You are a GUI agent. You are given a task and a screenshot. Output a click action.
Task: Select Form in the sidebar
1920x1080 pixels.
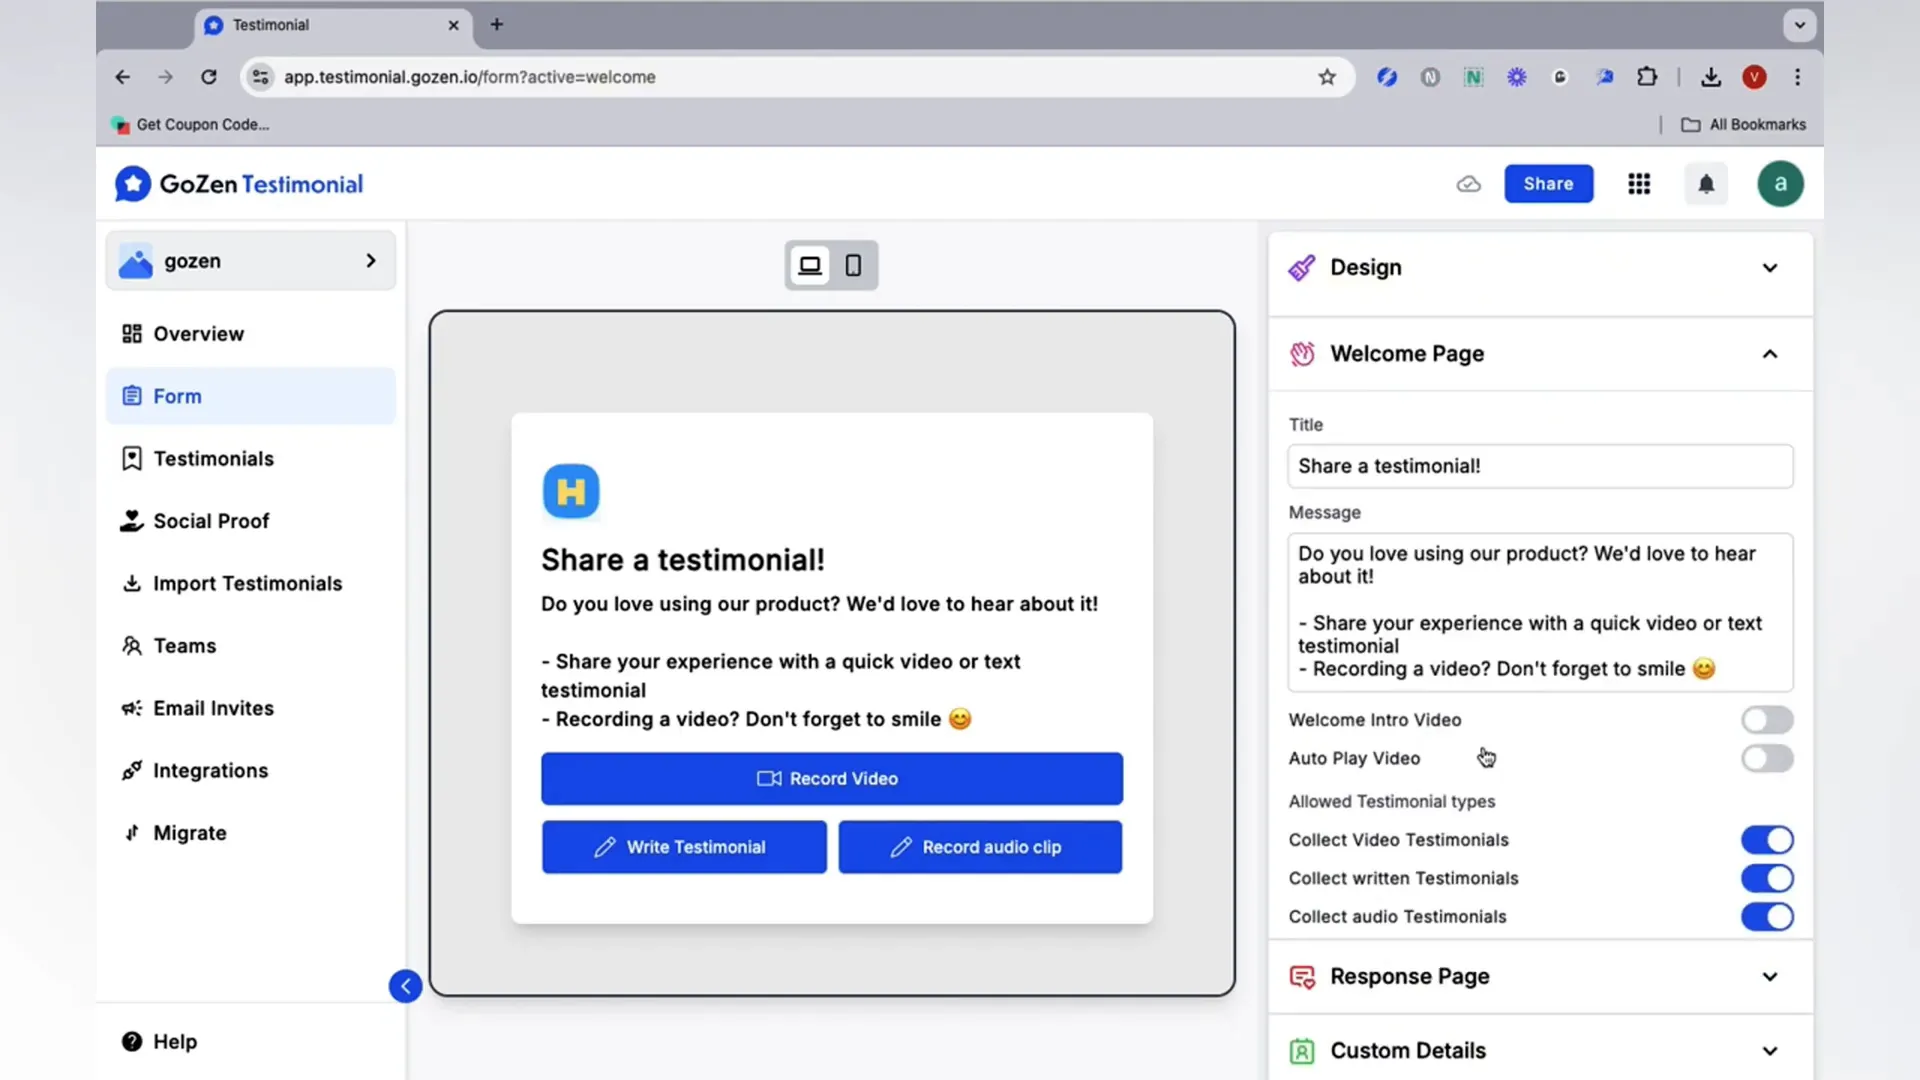(251, 396)
